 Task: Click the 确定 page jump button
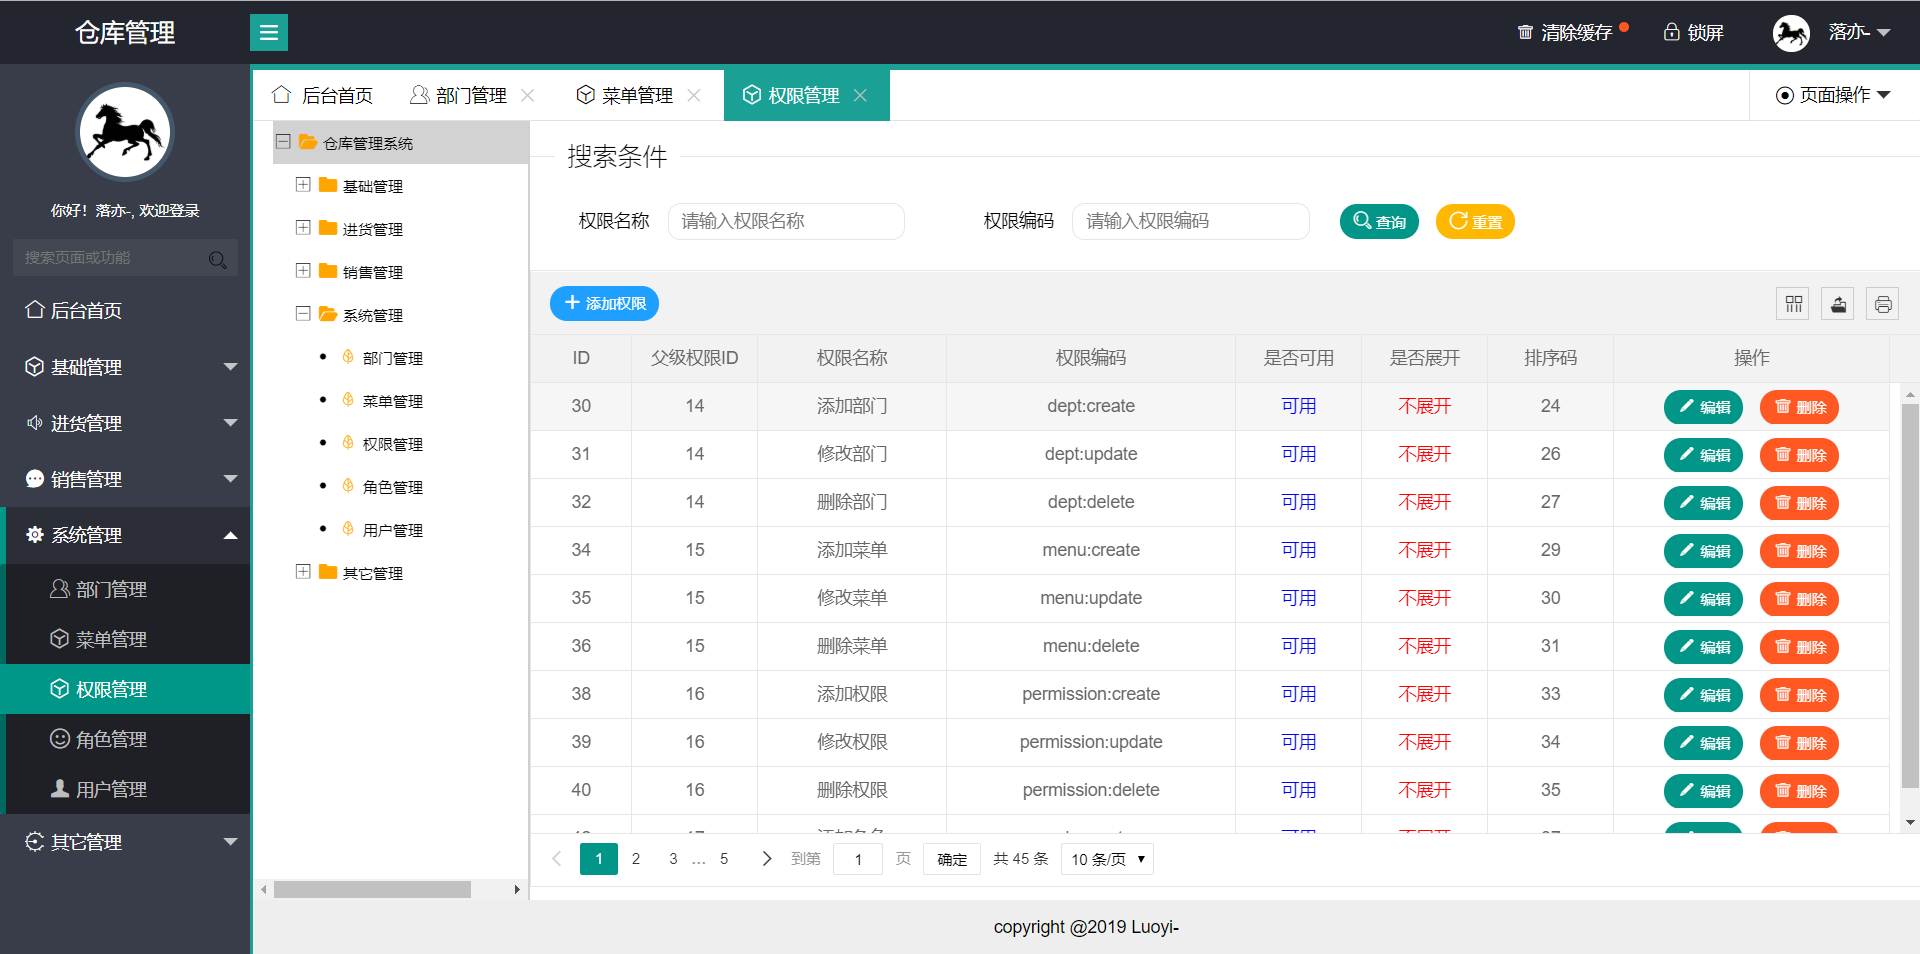(952, 859)
